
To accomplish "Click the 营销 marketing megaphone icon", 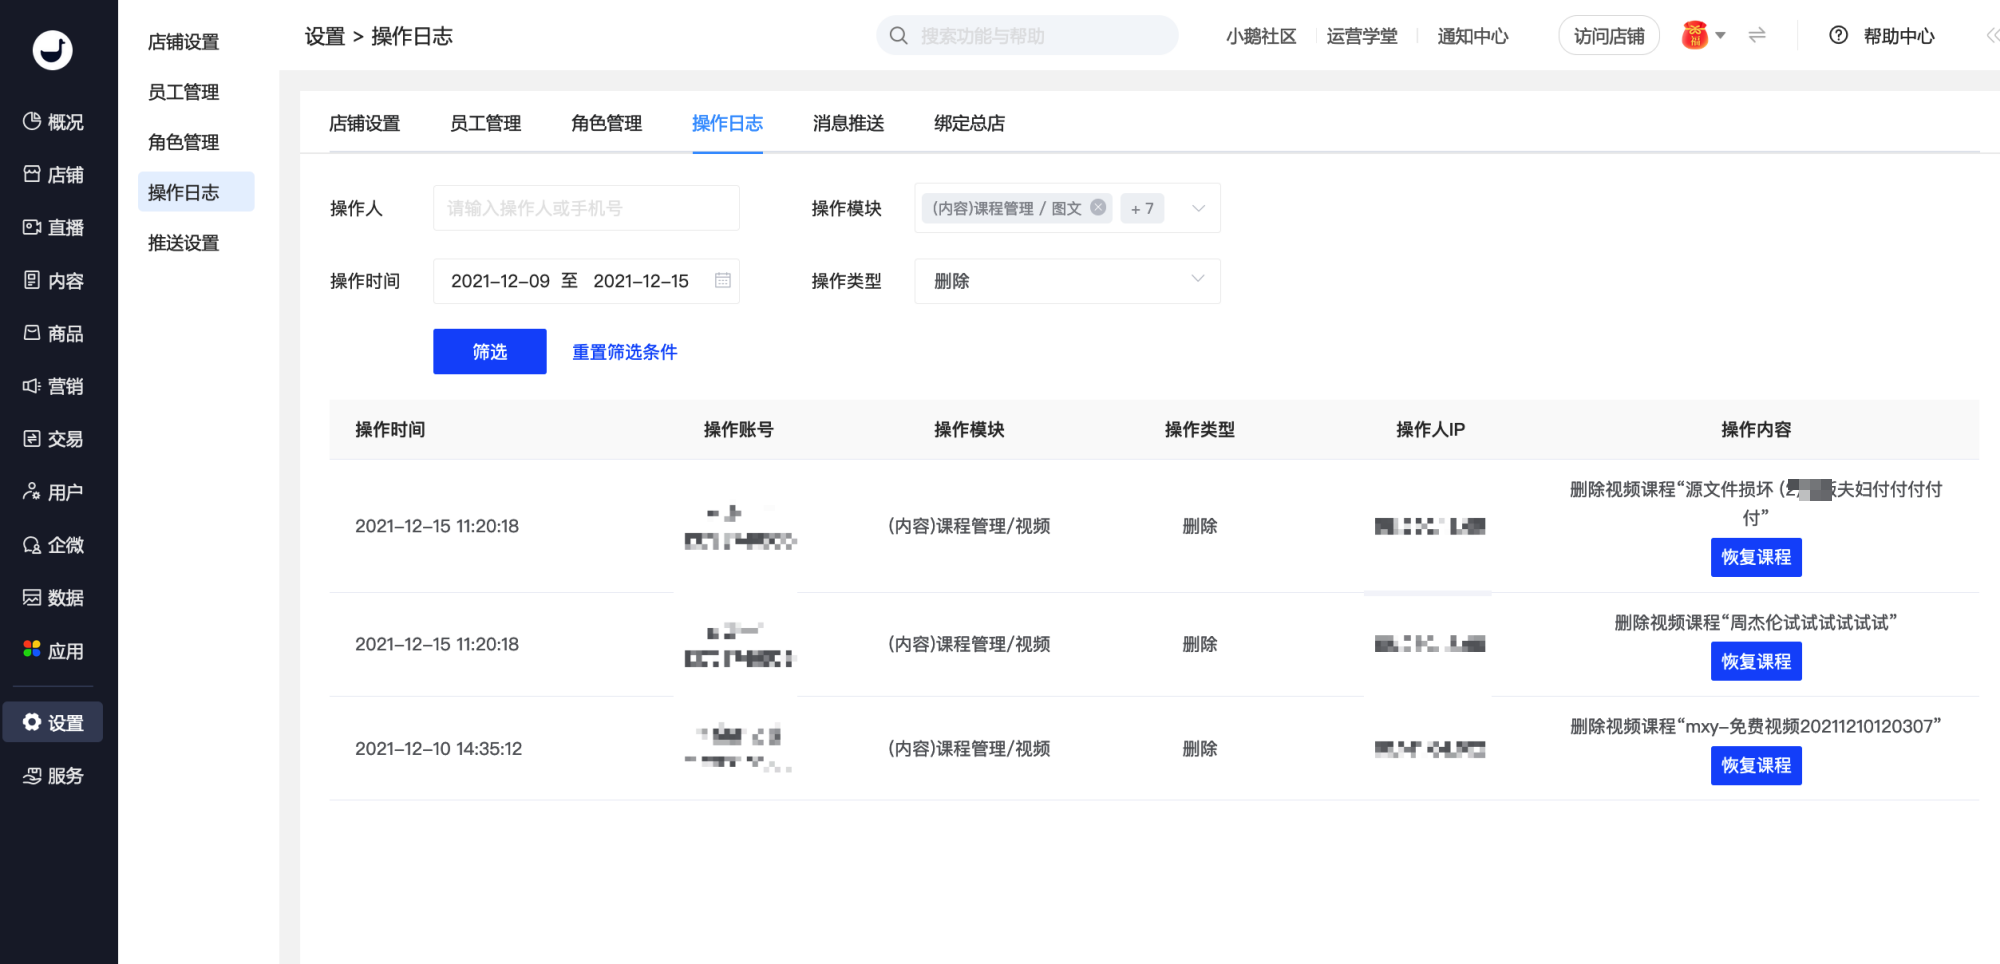I will tap(32, 386).
